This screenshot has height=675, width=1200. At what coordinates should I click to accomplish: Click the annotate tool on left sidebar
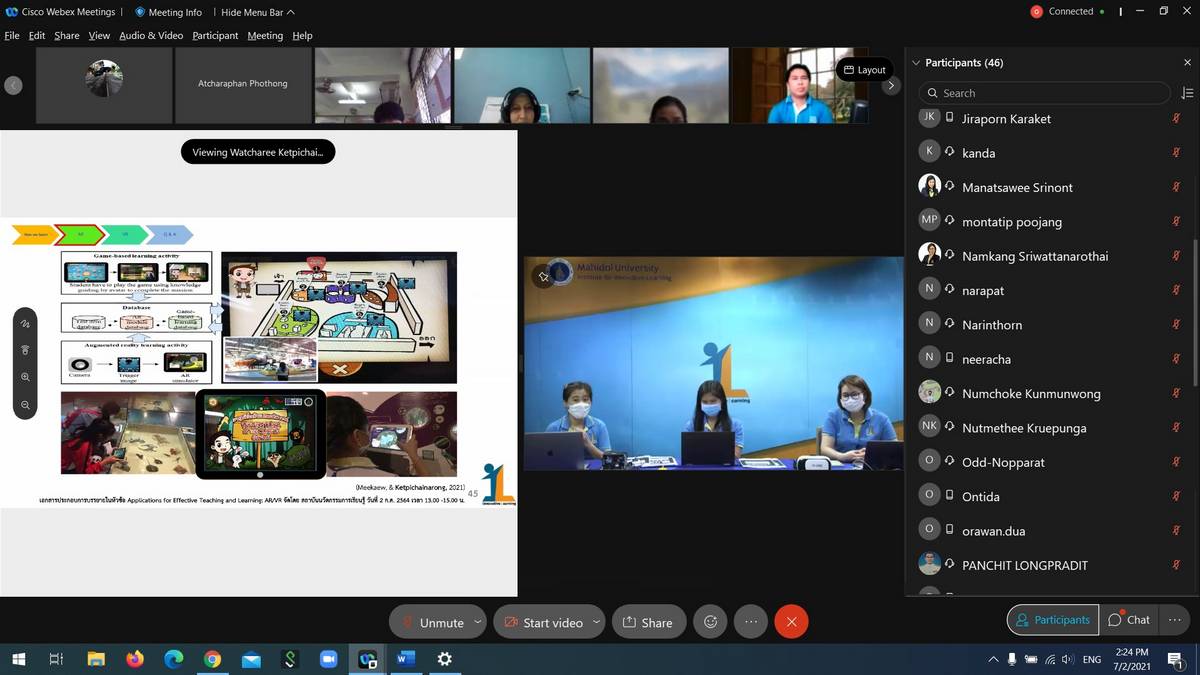click(x=26, y=324)
